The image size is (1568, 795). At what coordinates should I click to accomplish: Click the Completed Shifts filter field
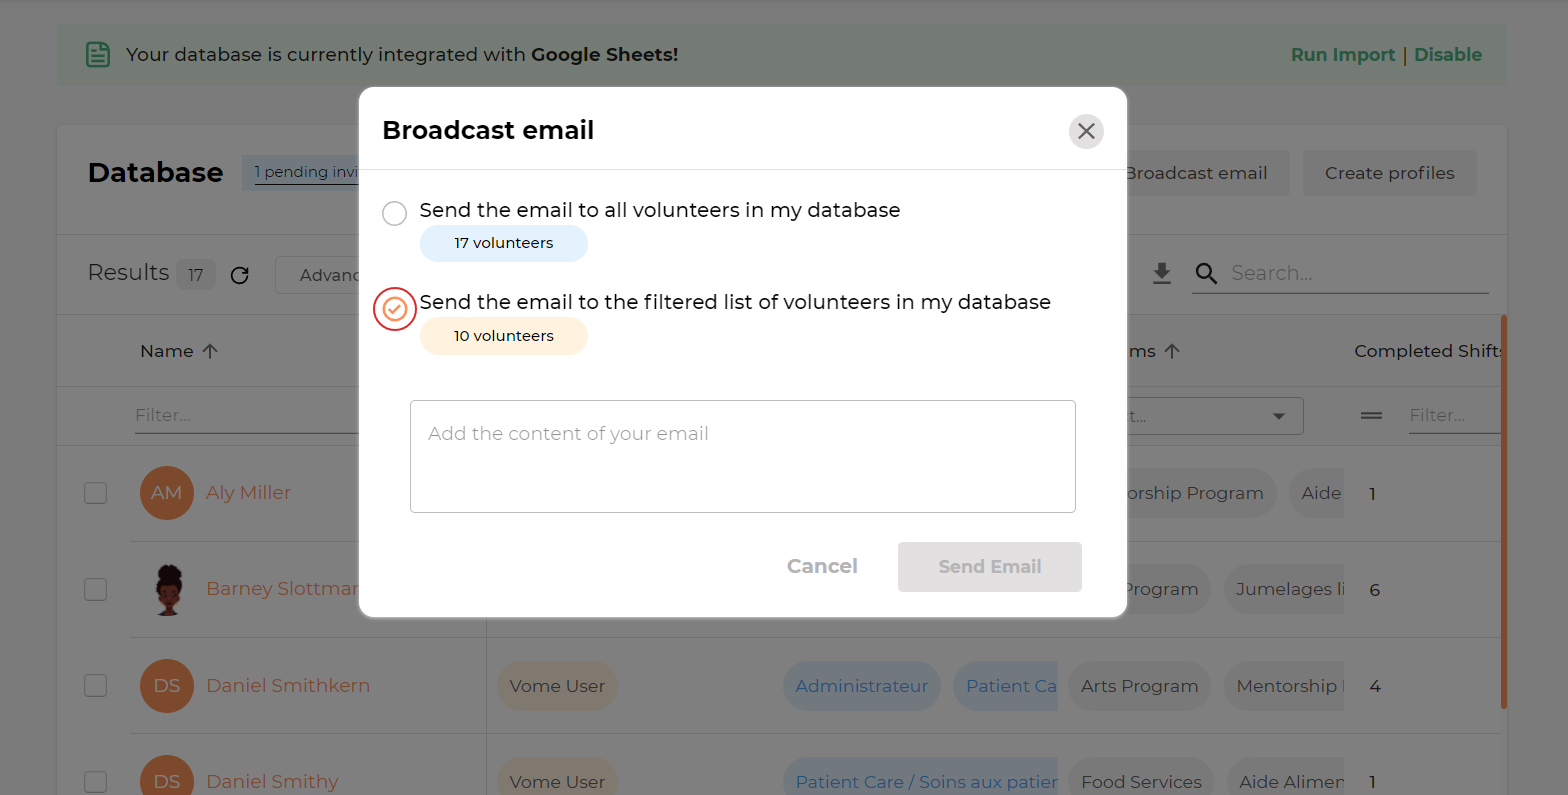tap(1454, 415)
